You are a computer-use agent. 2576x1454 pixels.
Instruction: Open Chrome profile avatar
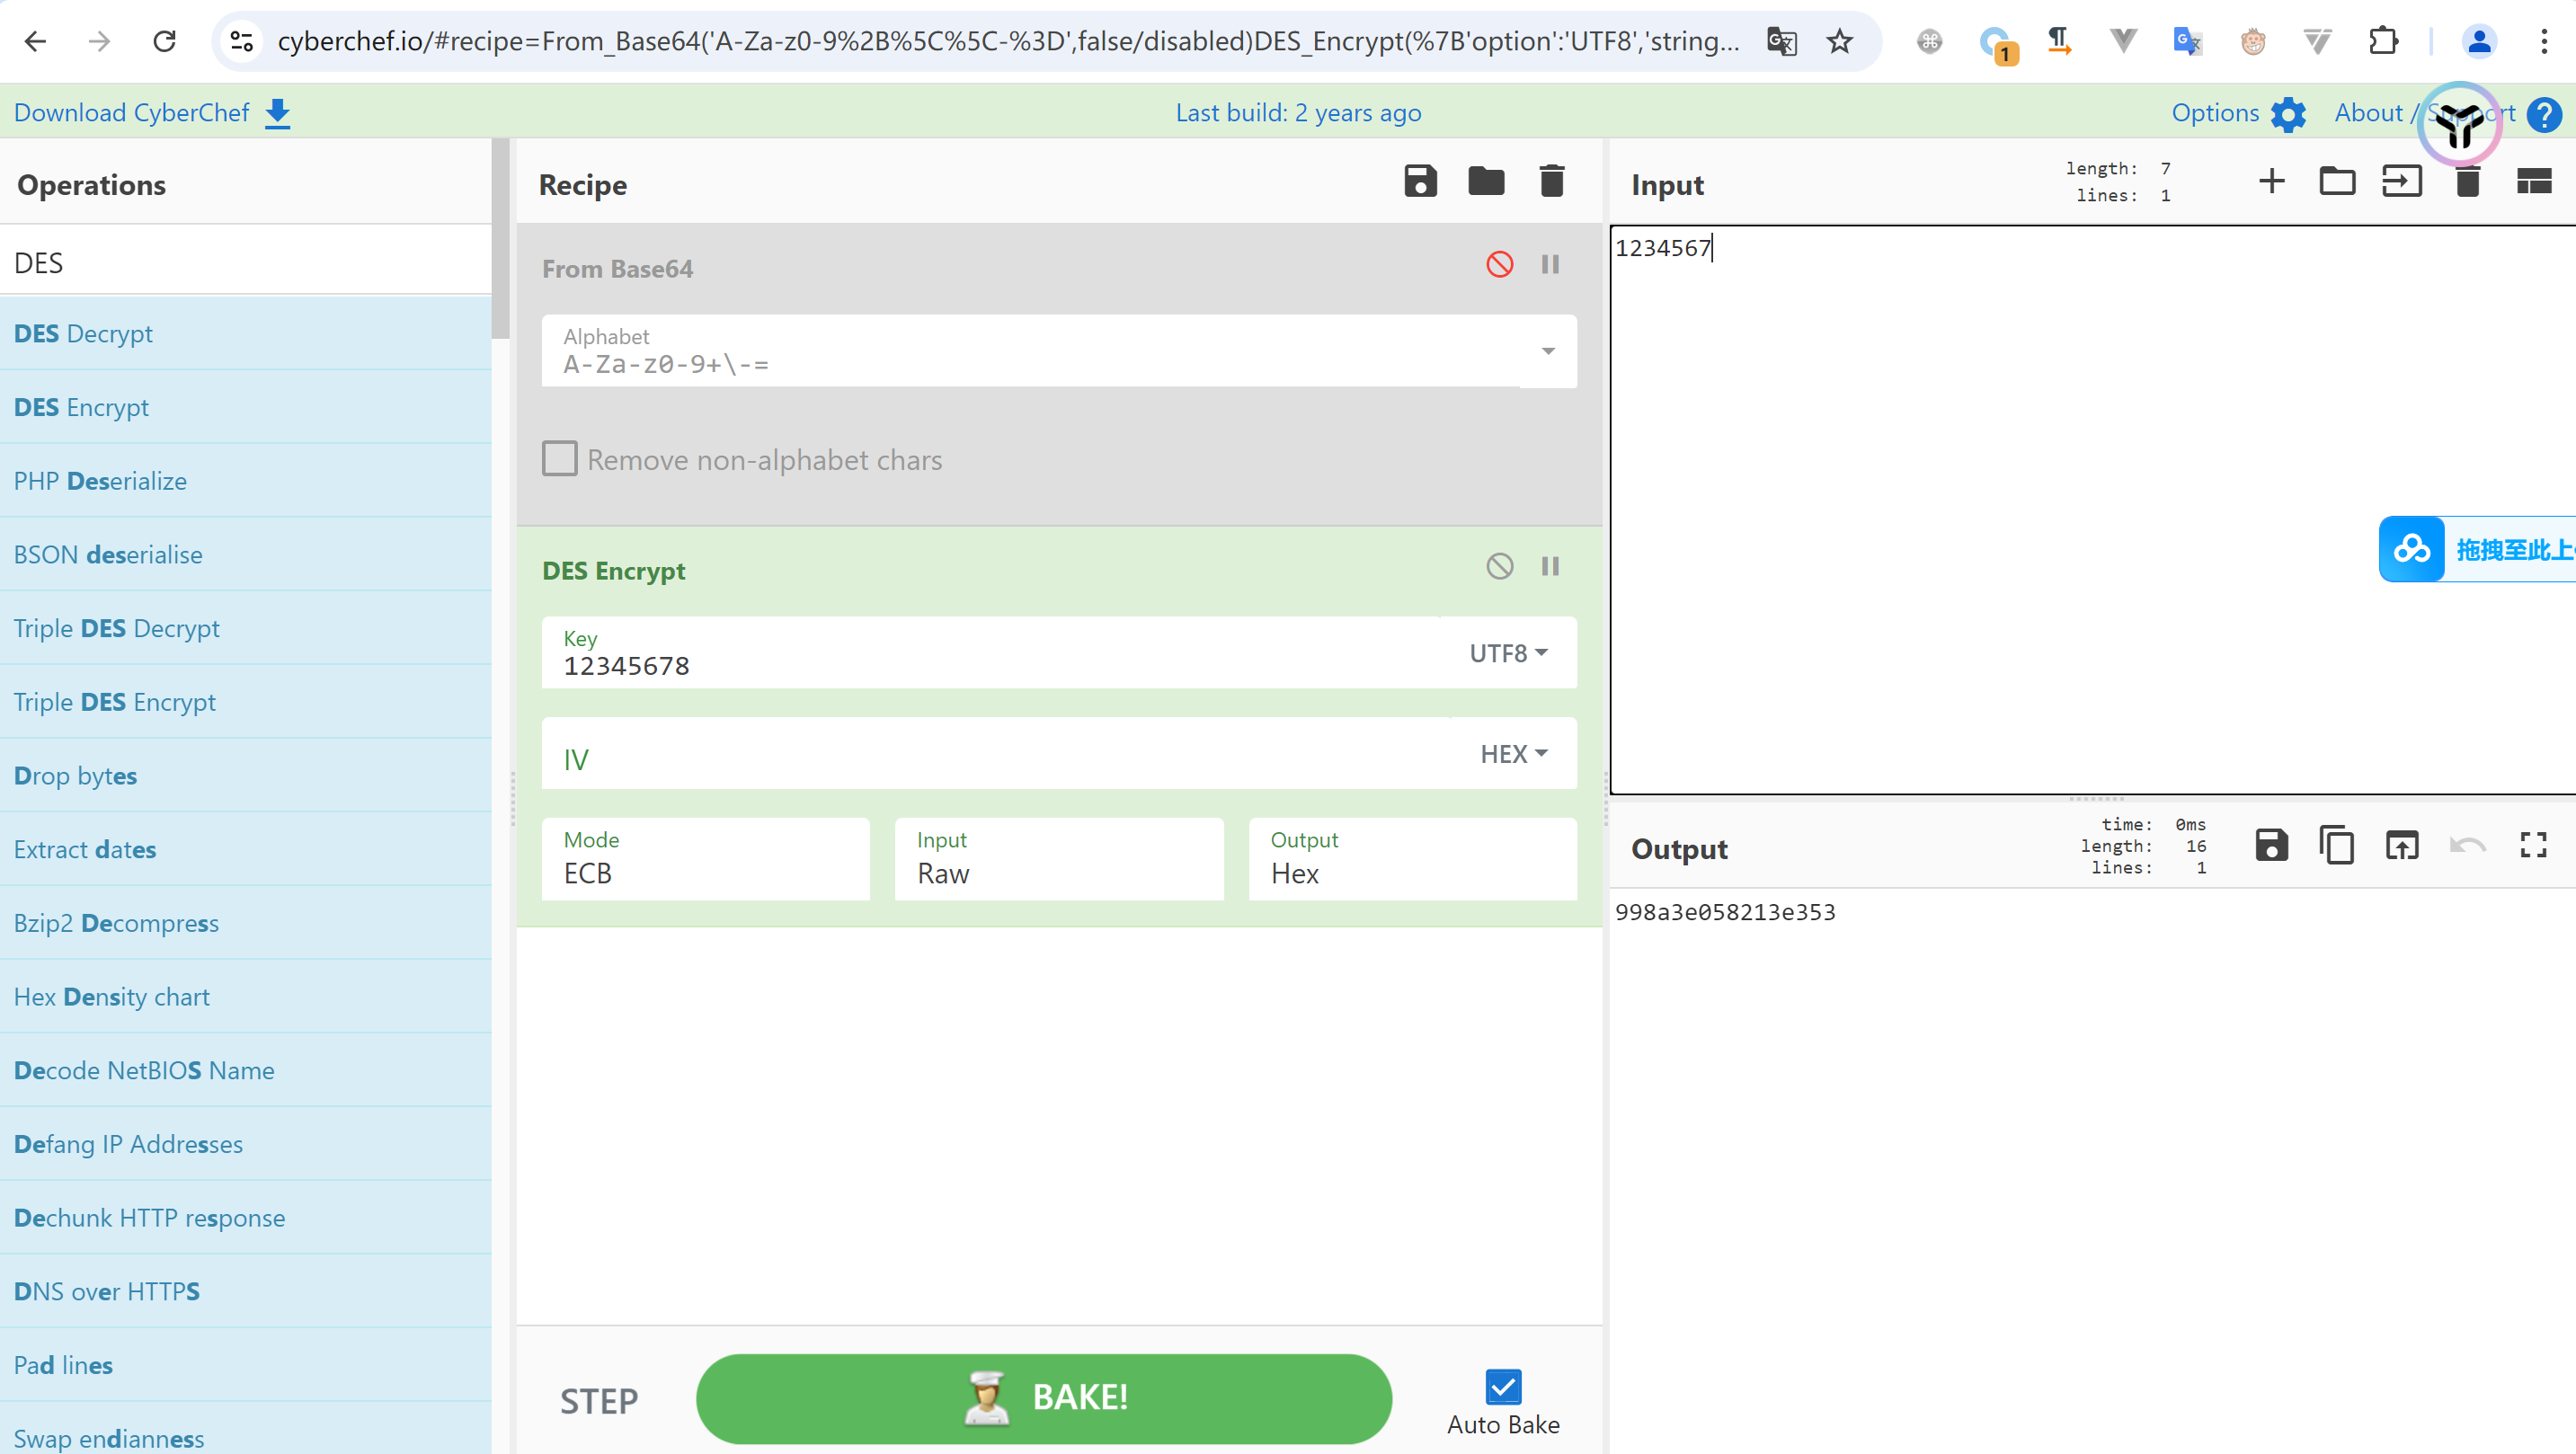click(x=2479, y=41)
